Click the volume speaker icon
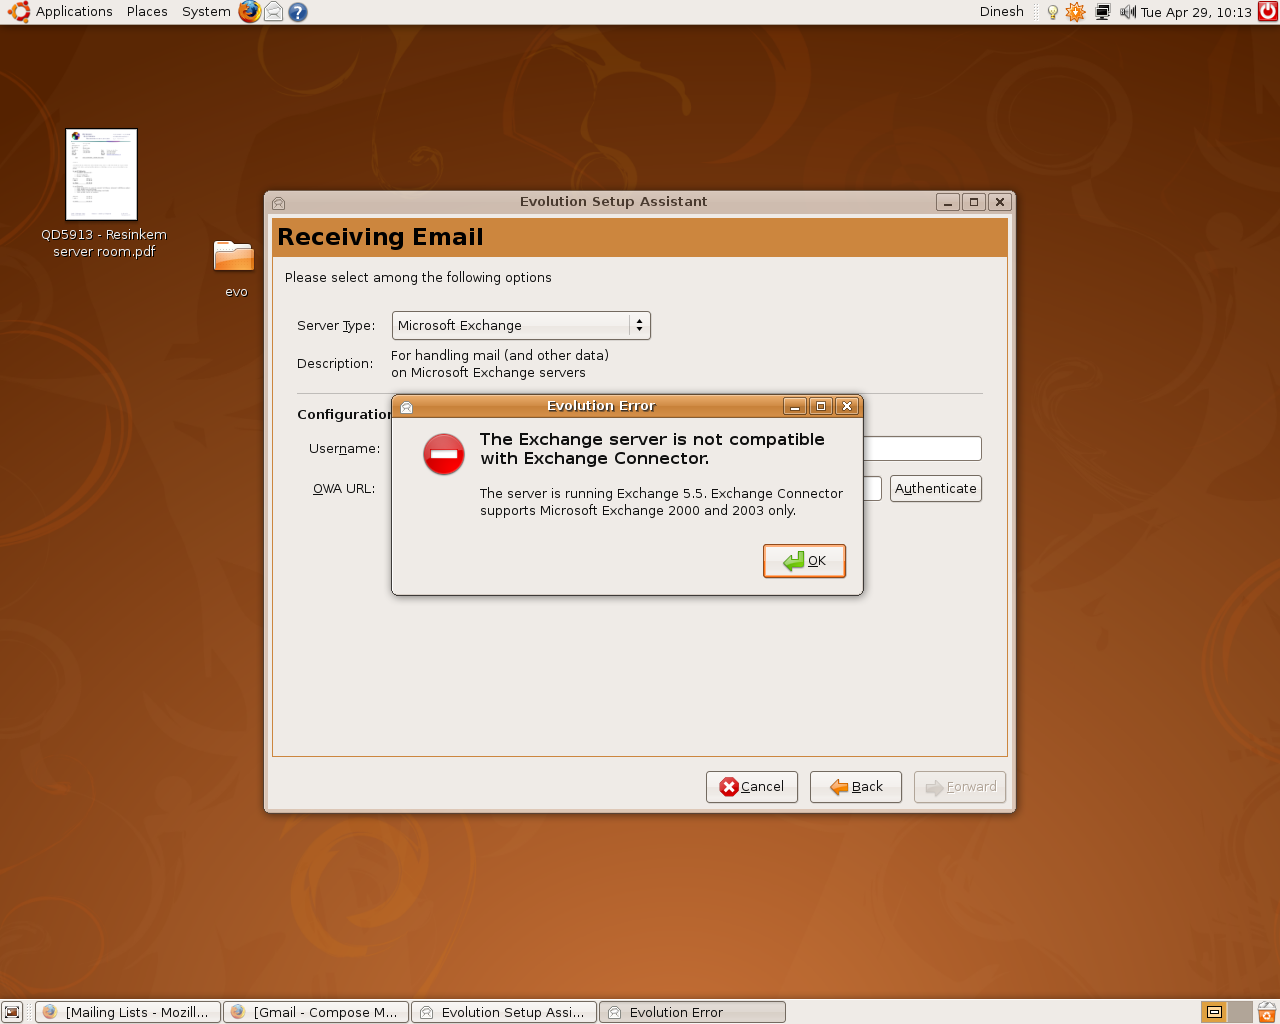Screen dimensions: 1280x1024 [1128, 12]
